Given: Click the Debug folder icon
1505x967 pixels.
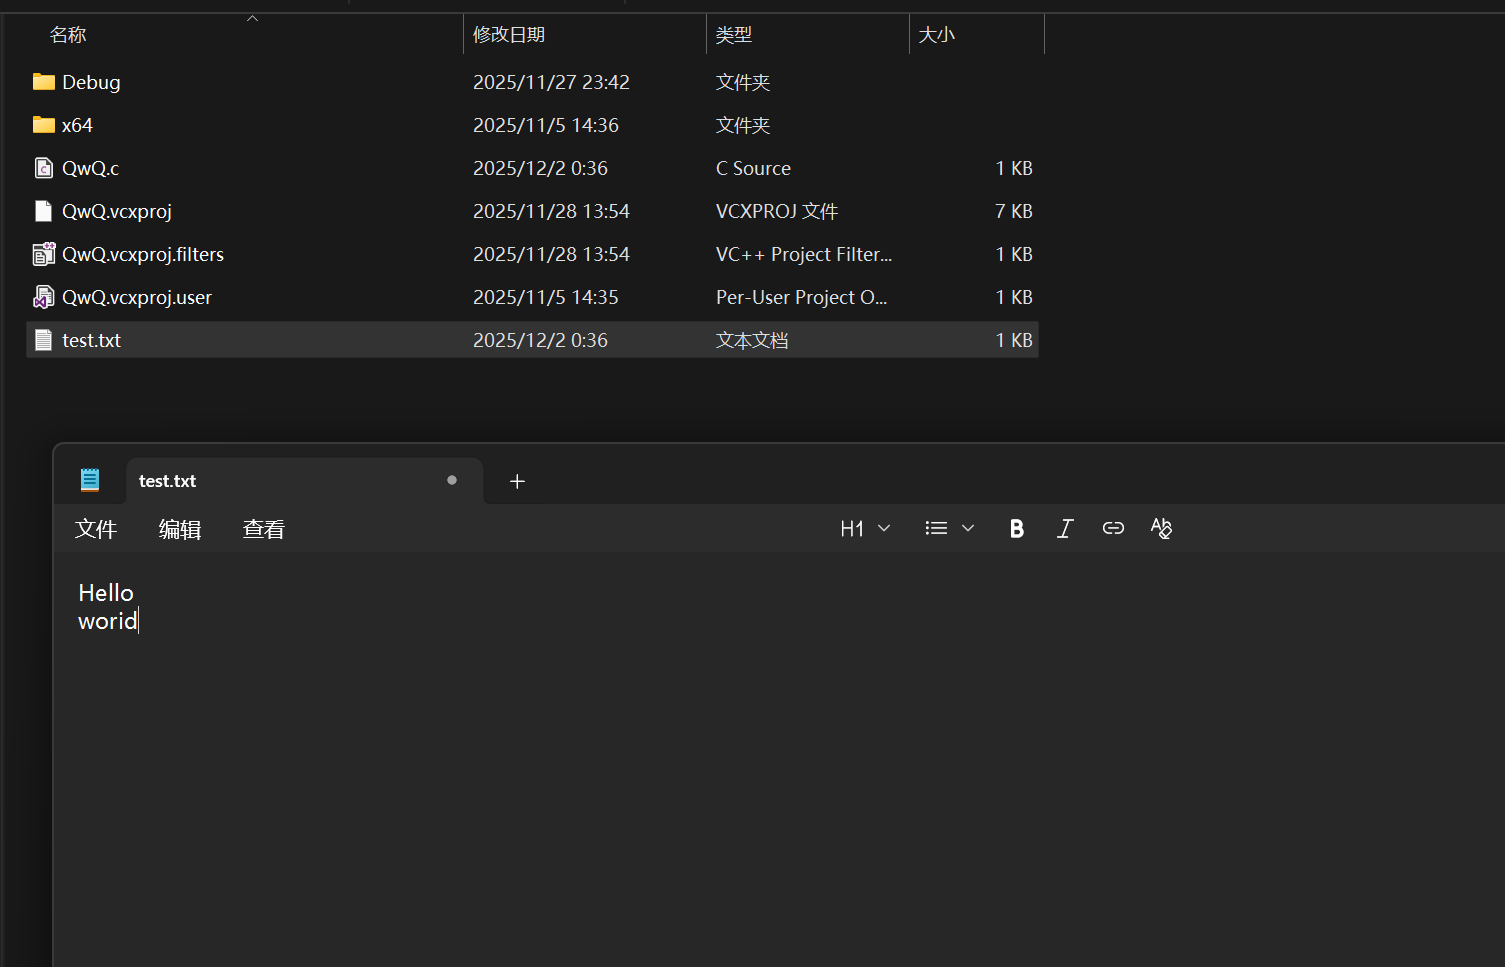Looking at the screenshot, I should click(43, 82).
